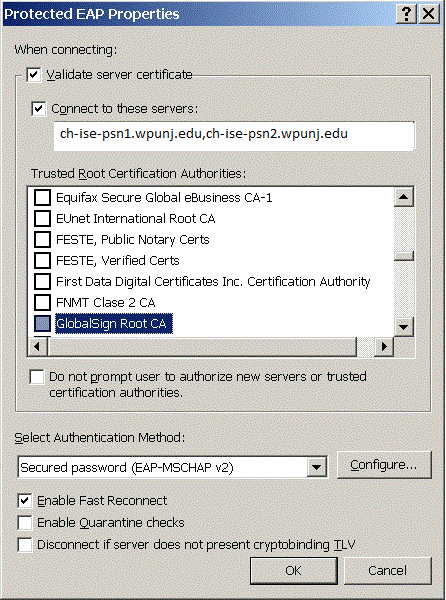
Task: Click the horizontal scroll right arrow
Action: [x=384, y=347]
